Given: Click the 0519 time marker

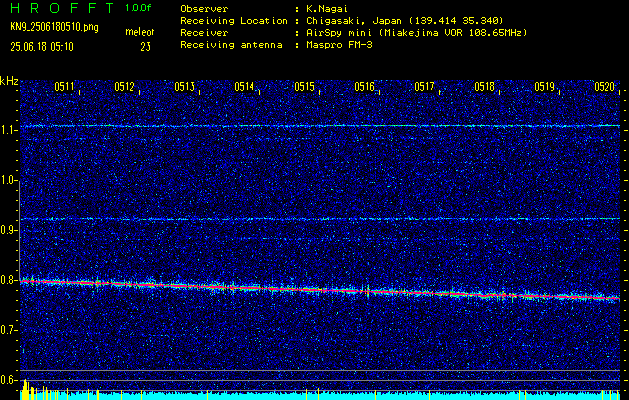Looking at the screenshot, I should [544, 86].
